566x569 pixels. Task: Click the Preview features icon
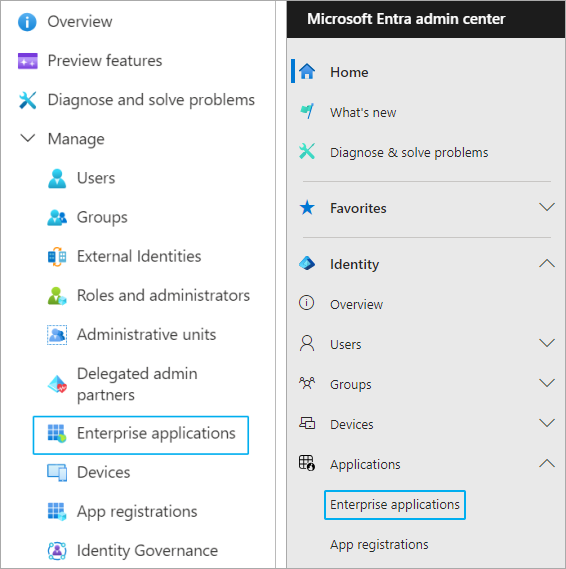[28, 61]
